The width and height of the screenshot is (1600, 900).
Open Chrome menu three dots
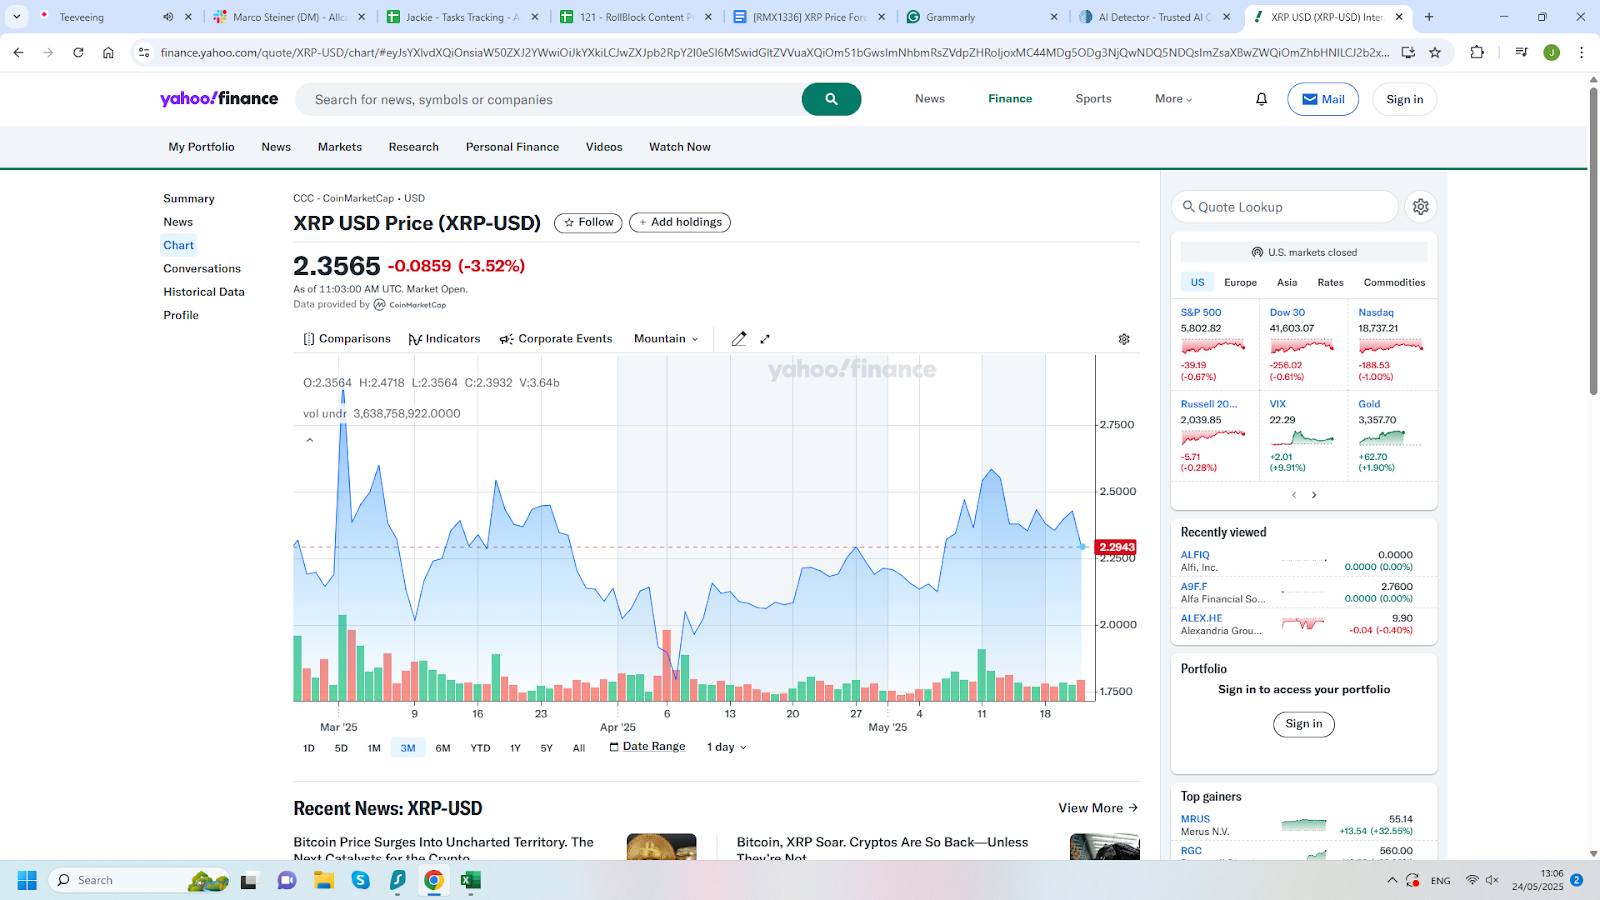pos(1581,52)
